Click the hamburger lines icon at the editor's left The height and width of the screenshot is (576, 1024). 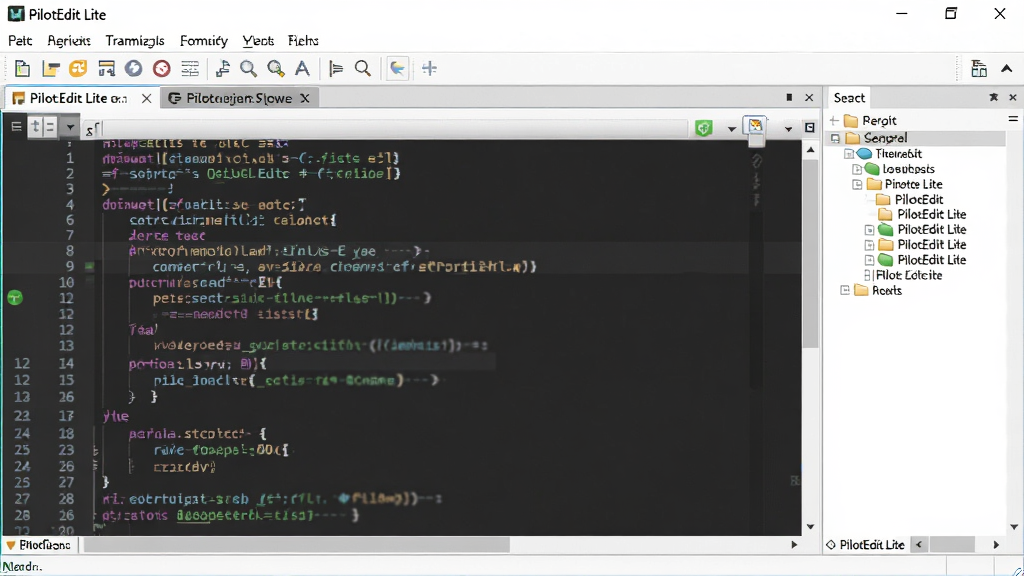(16, 127)
